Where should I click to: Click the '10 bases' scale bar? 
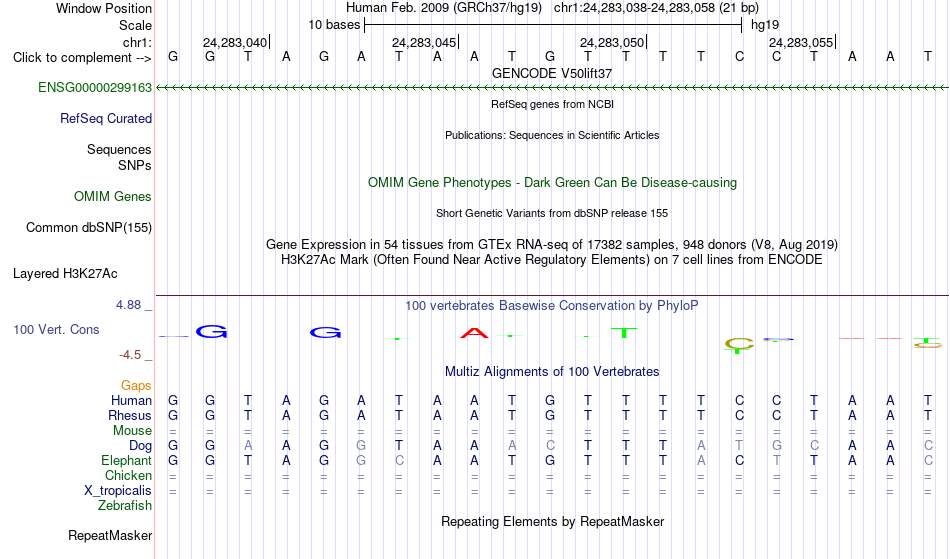(x=553, y=25)
